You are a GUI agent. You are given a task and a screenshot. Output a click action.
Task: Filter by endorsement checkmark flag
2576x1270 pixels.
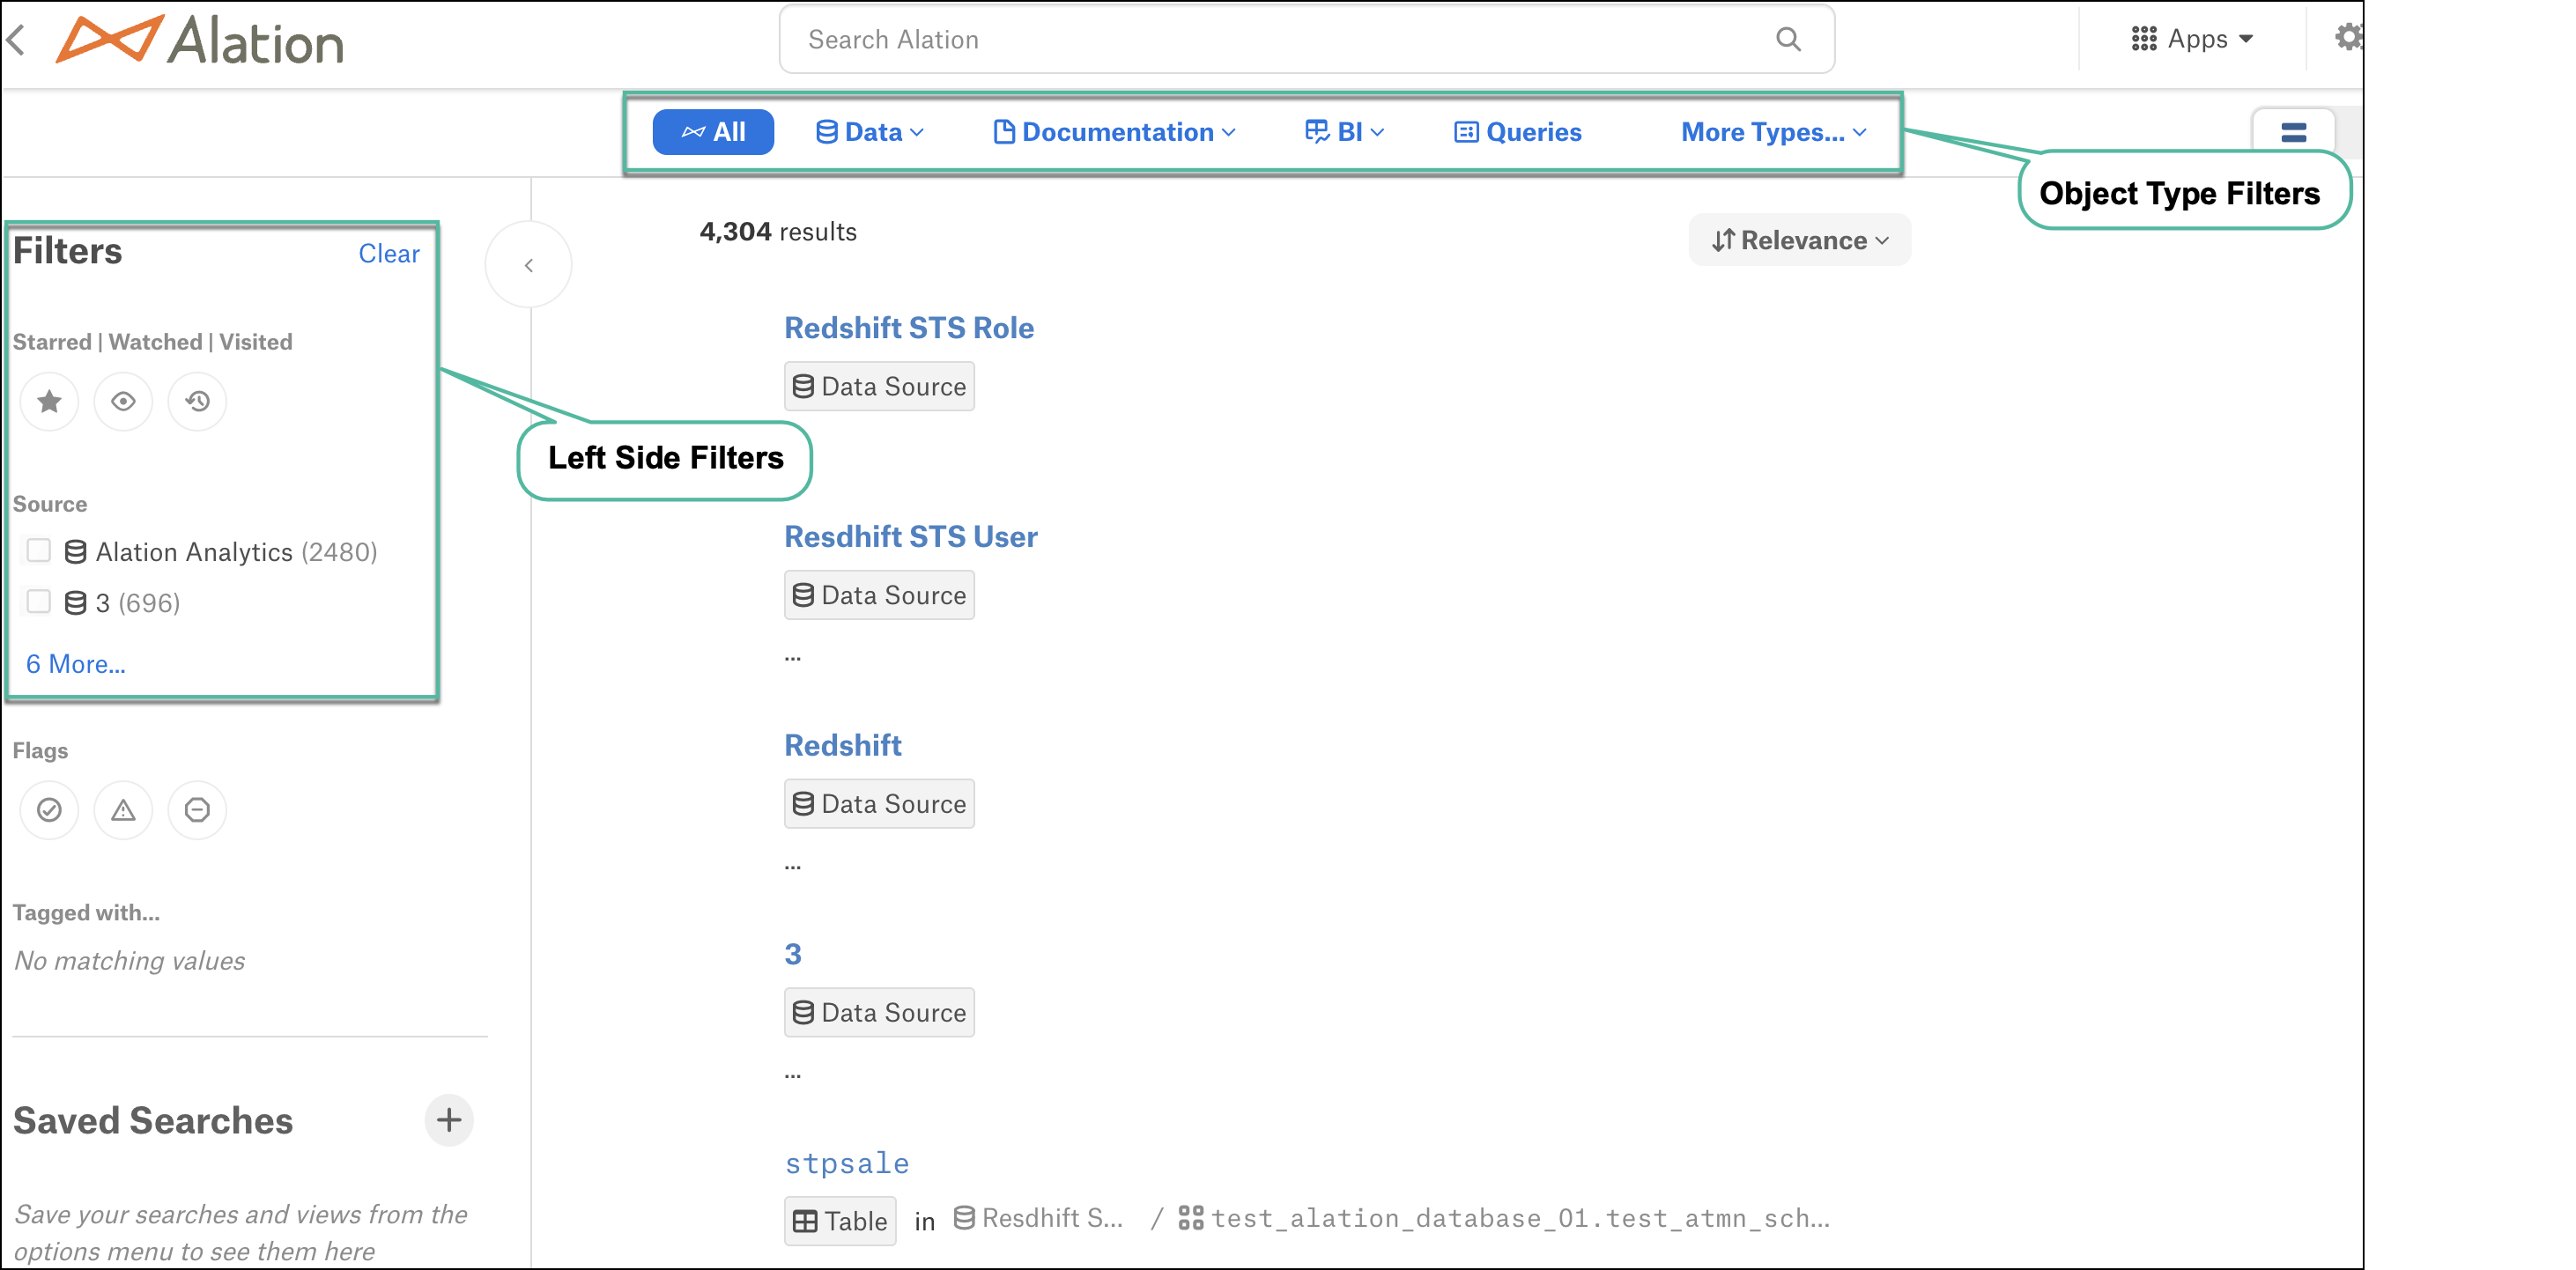[x=49, y=810]
